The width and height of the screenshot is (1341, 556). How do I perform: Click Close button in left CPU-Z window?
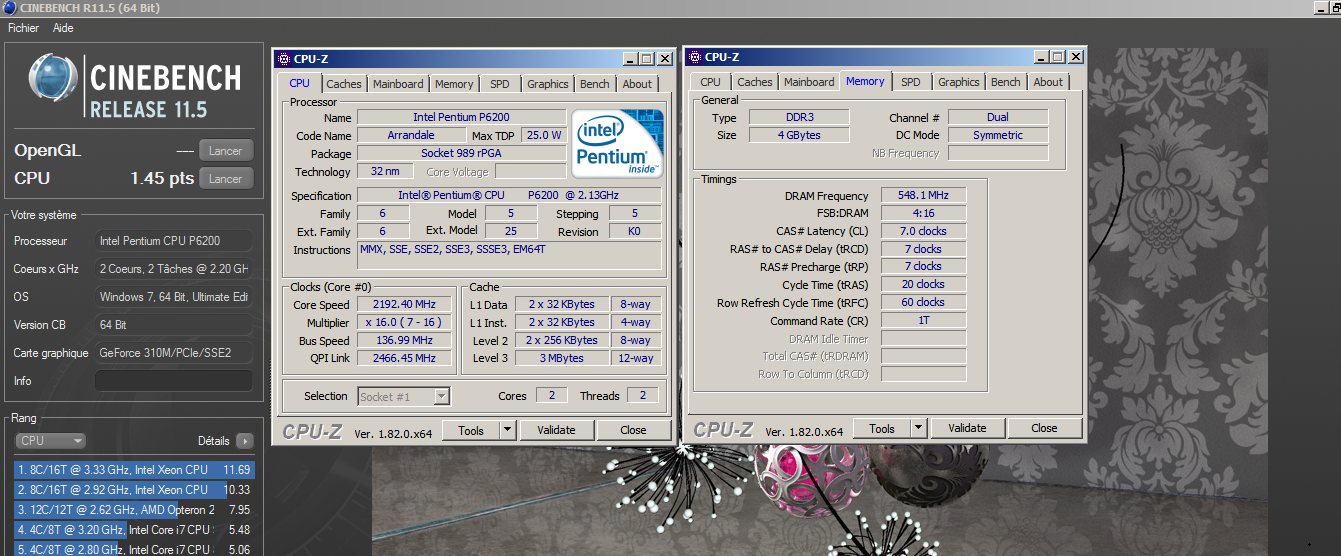tap(633, 430)
